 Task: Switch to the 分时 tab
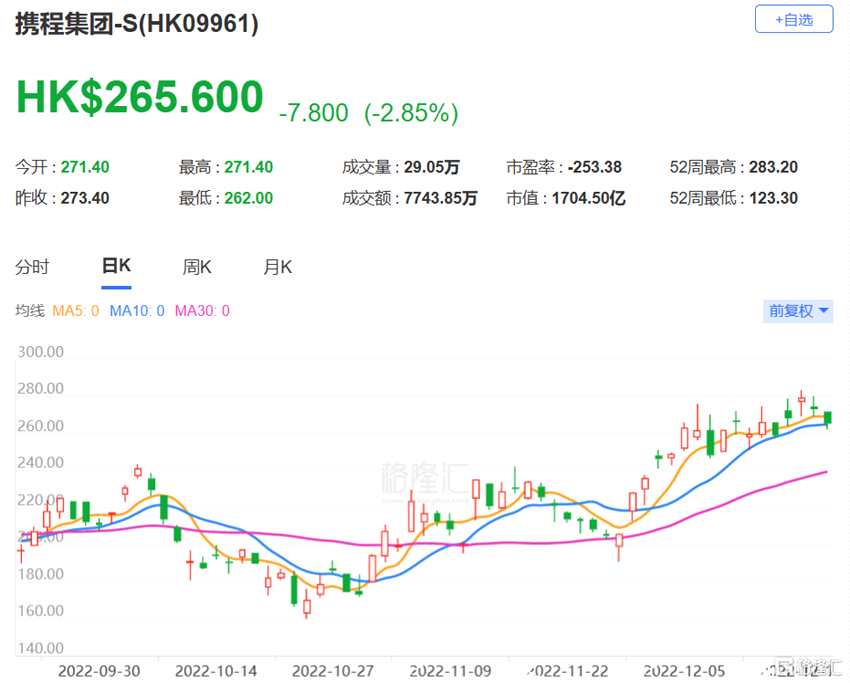tap(32, 267)
